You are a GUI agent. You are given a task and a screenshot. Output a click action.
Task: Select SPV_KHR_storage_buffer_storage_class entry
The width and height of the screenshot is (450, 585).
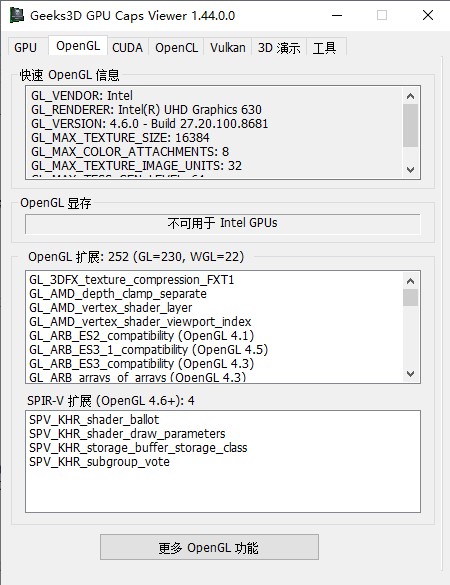click(x=138, y=448)
